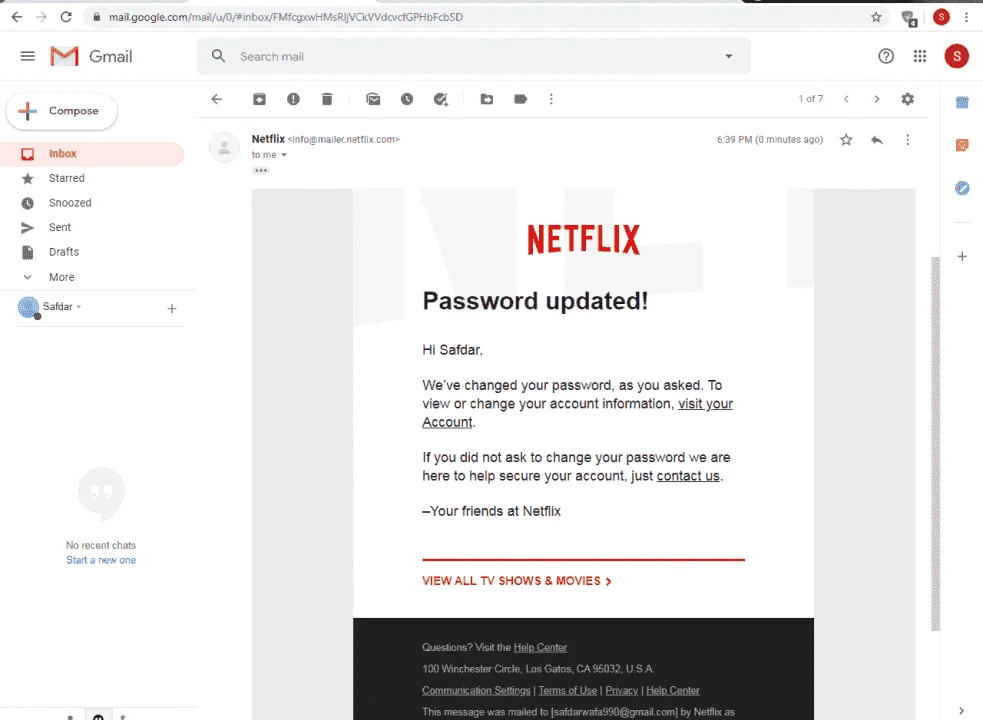Go to the newer email arrow
Image resolution: width=983 pixels, height=720 pixels.
846,99
